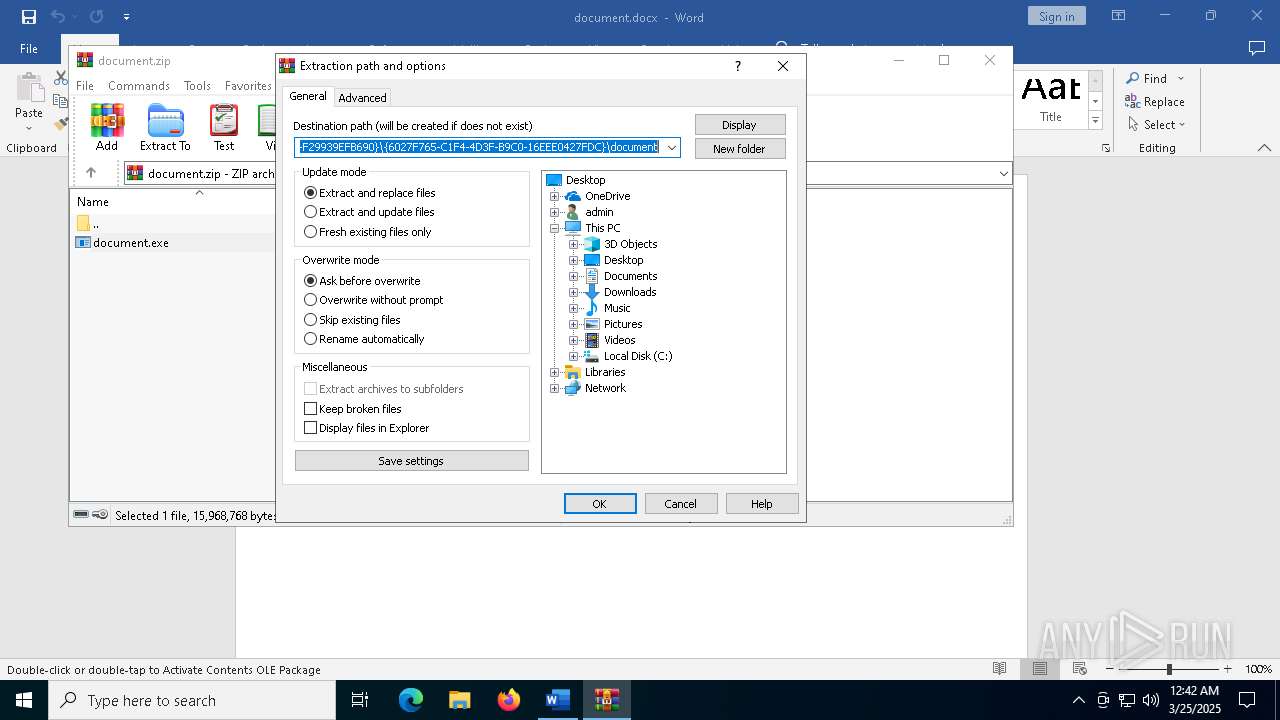
Task: Open the WinRAR Commands menu
Action: [x=139, y=86]
